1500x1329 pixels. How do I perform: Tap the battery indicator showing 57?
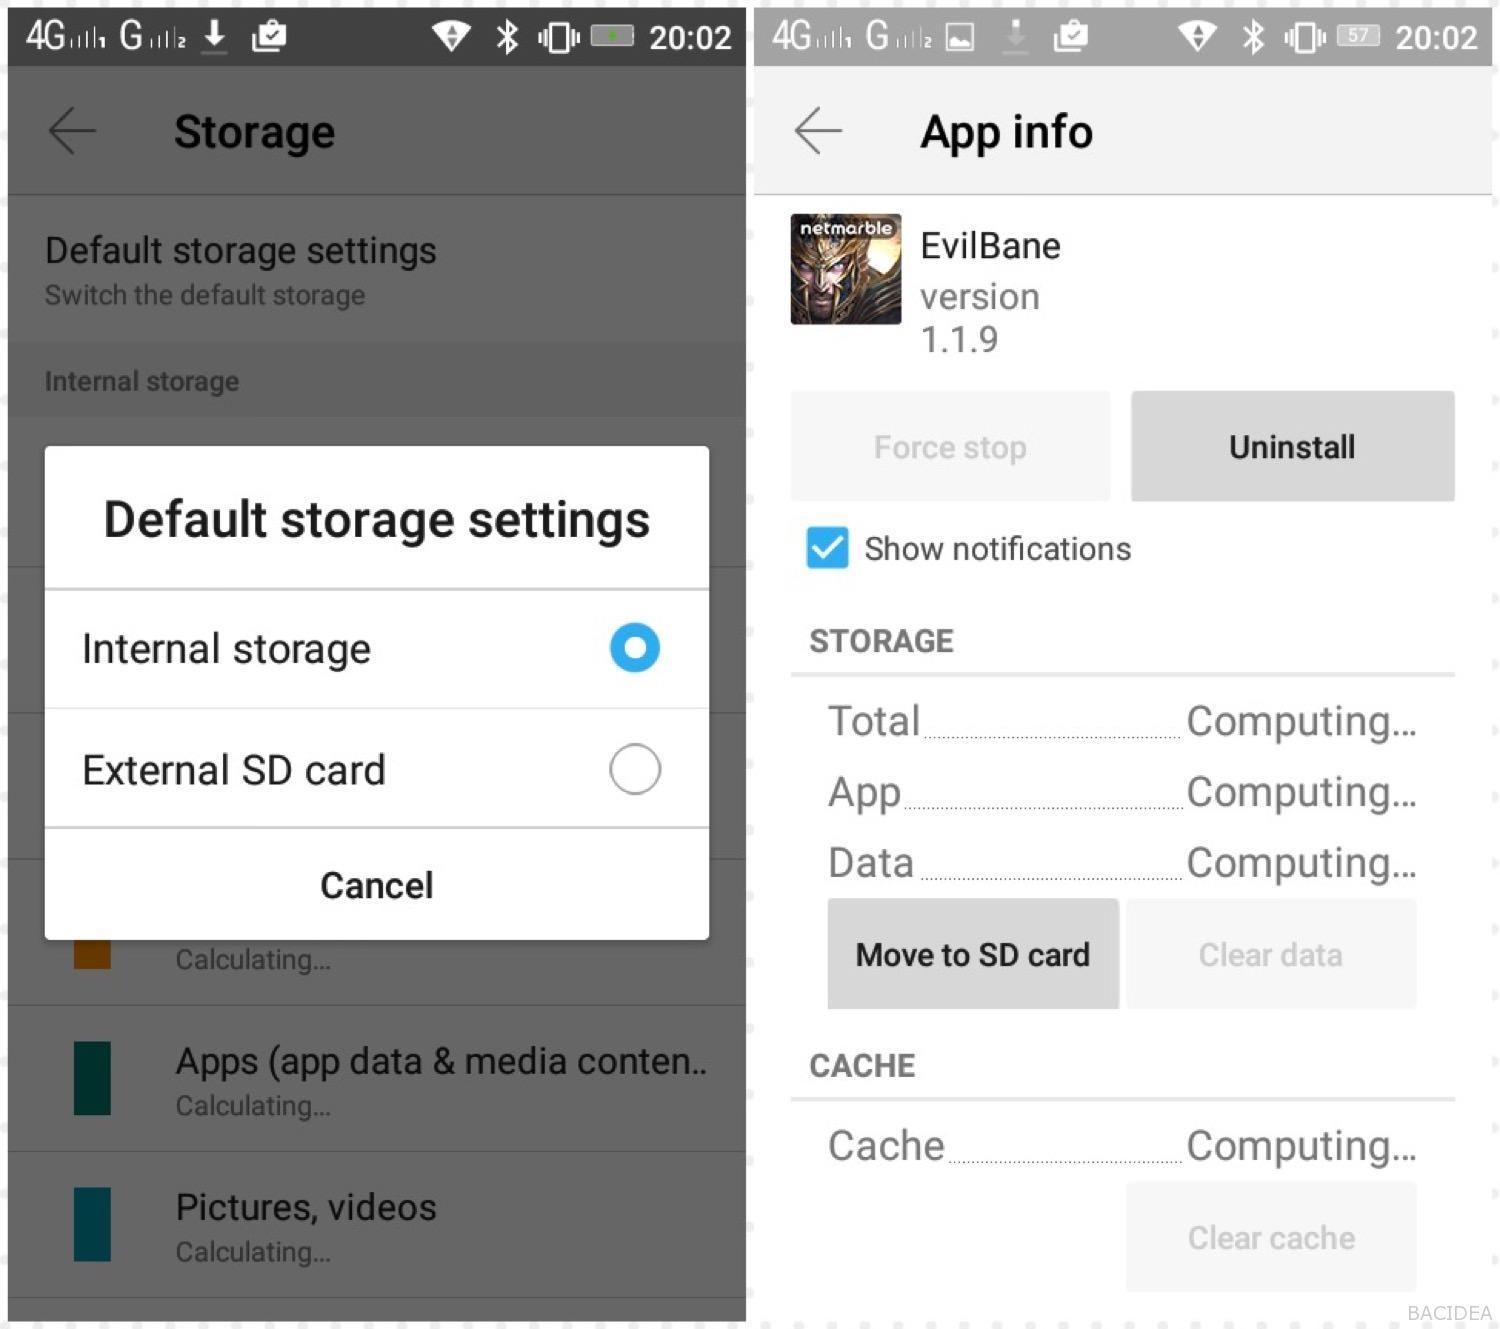[x=1358, y=36]
